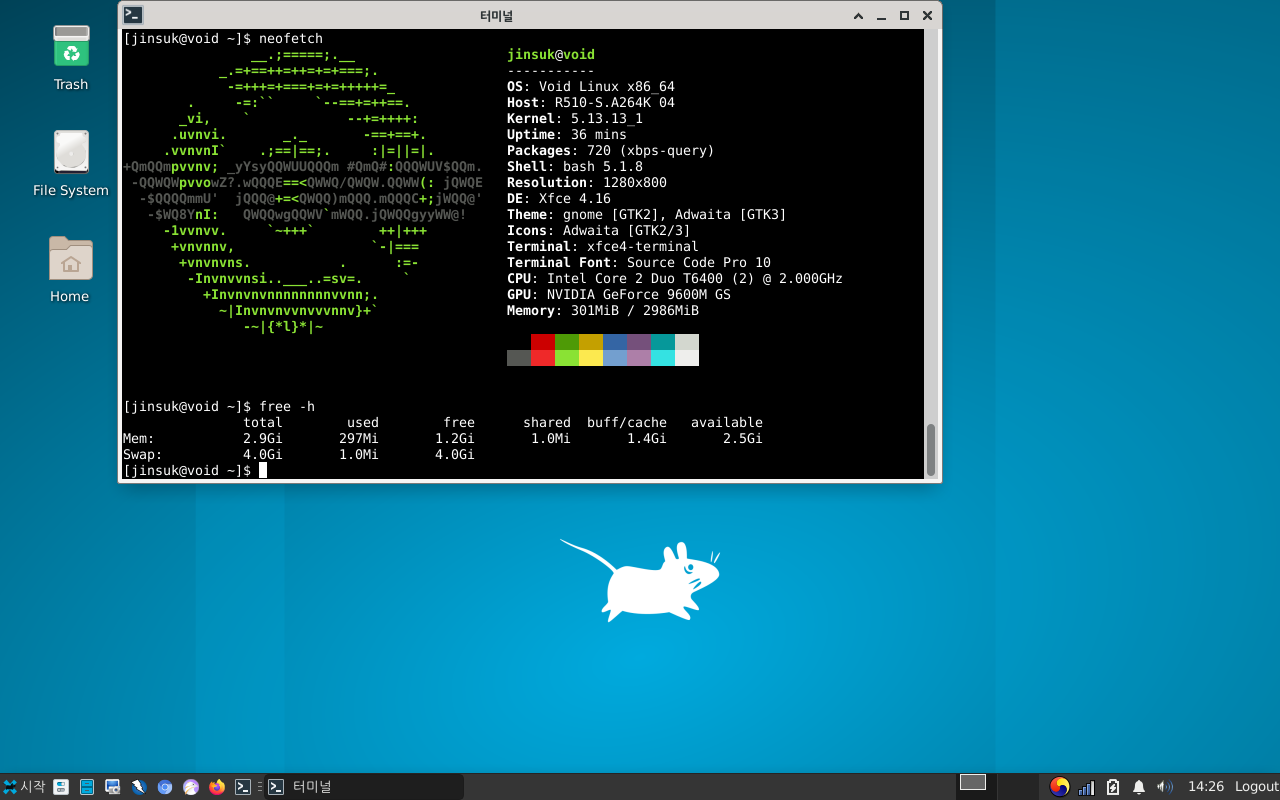This screenshot has height=800, width=1280.
Task: Click the 'DE: Xfce 4.16' line
Action: coord(559,199)
